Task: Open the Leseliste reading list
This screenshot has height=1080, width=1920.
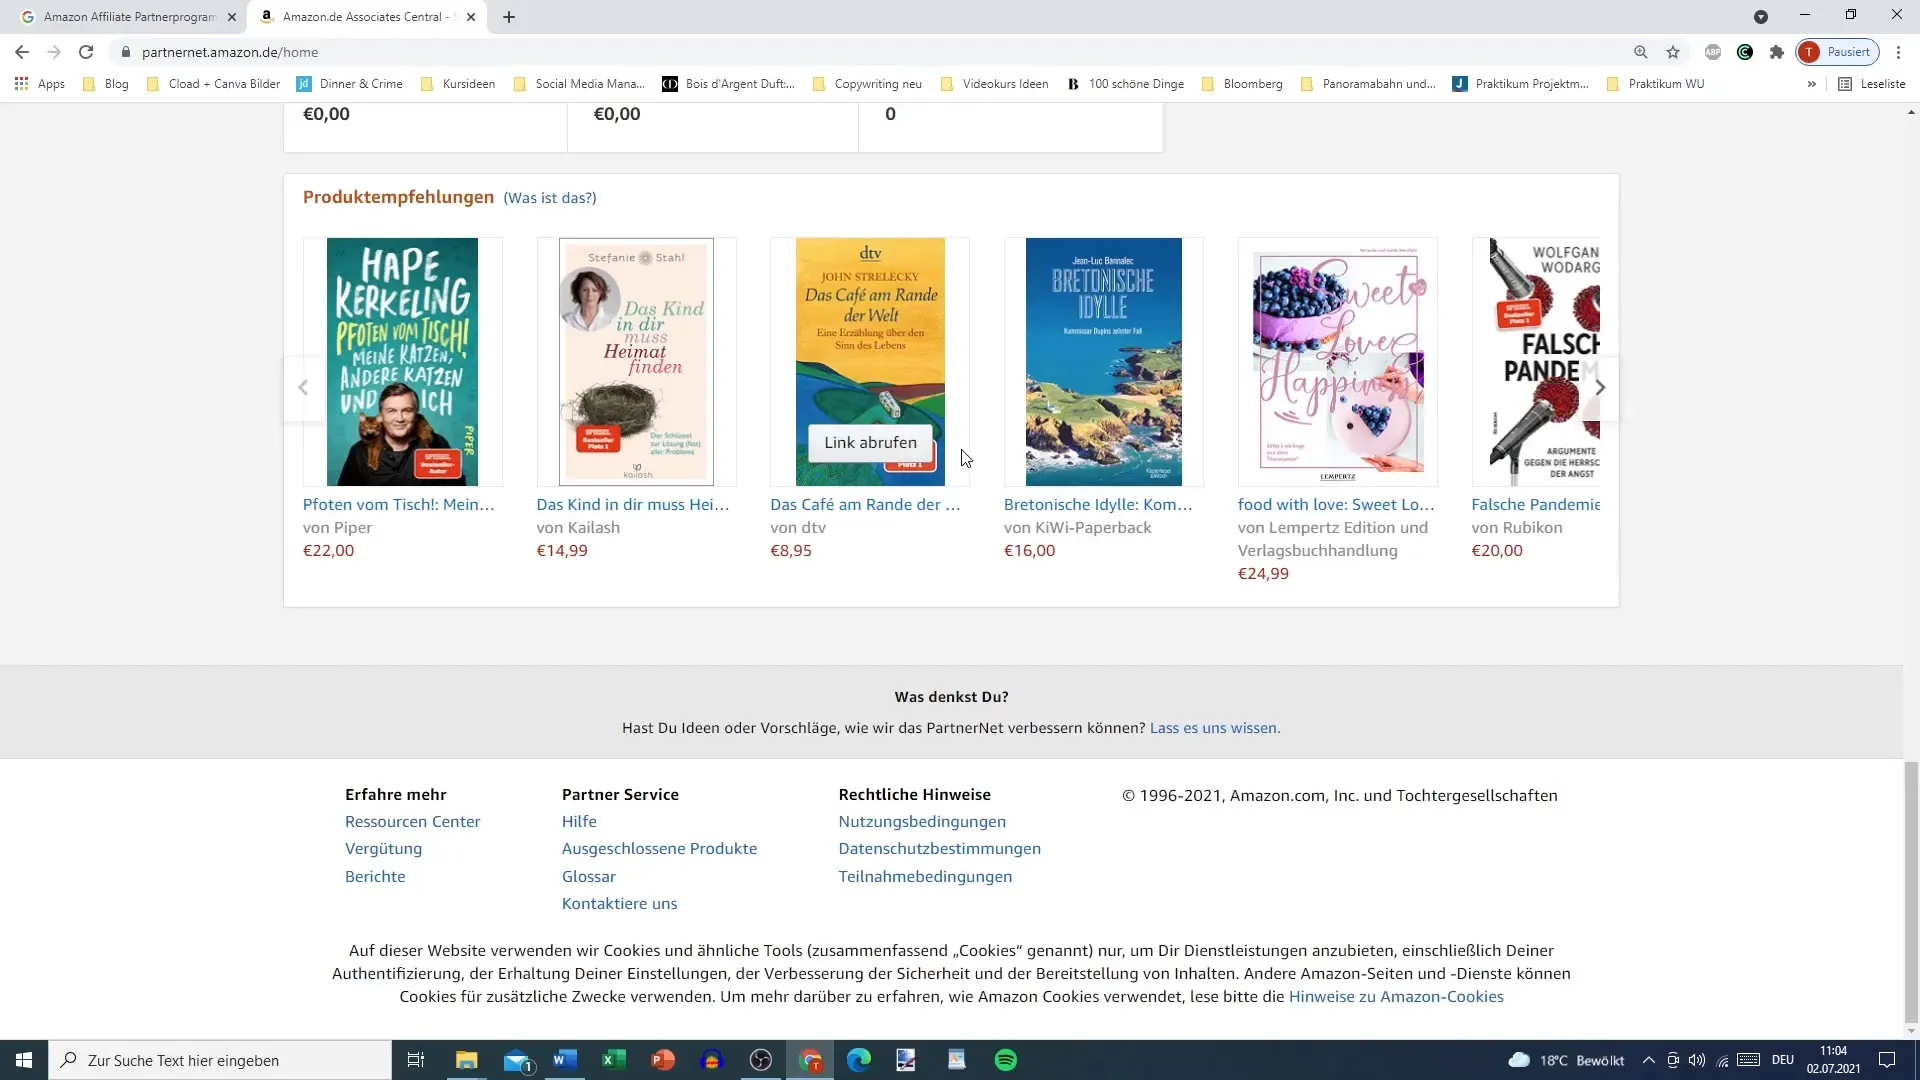Action: coord(1872,84)
